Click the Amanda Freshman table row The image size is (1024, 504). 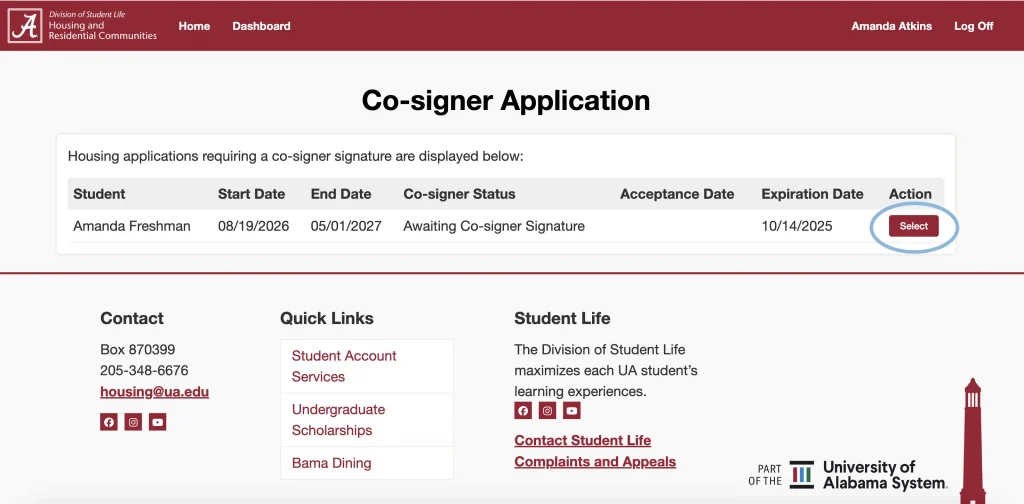click(132, 226)
